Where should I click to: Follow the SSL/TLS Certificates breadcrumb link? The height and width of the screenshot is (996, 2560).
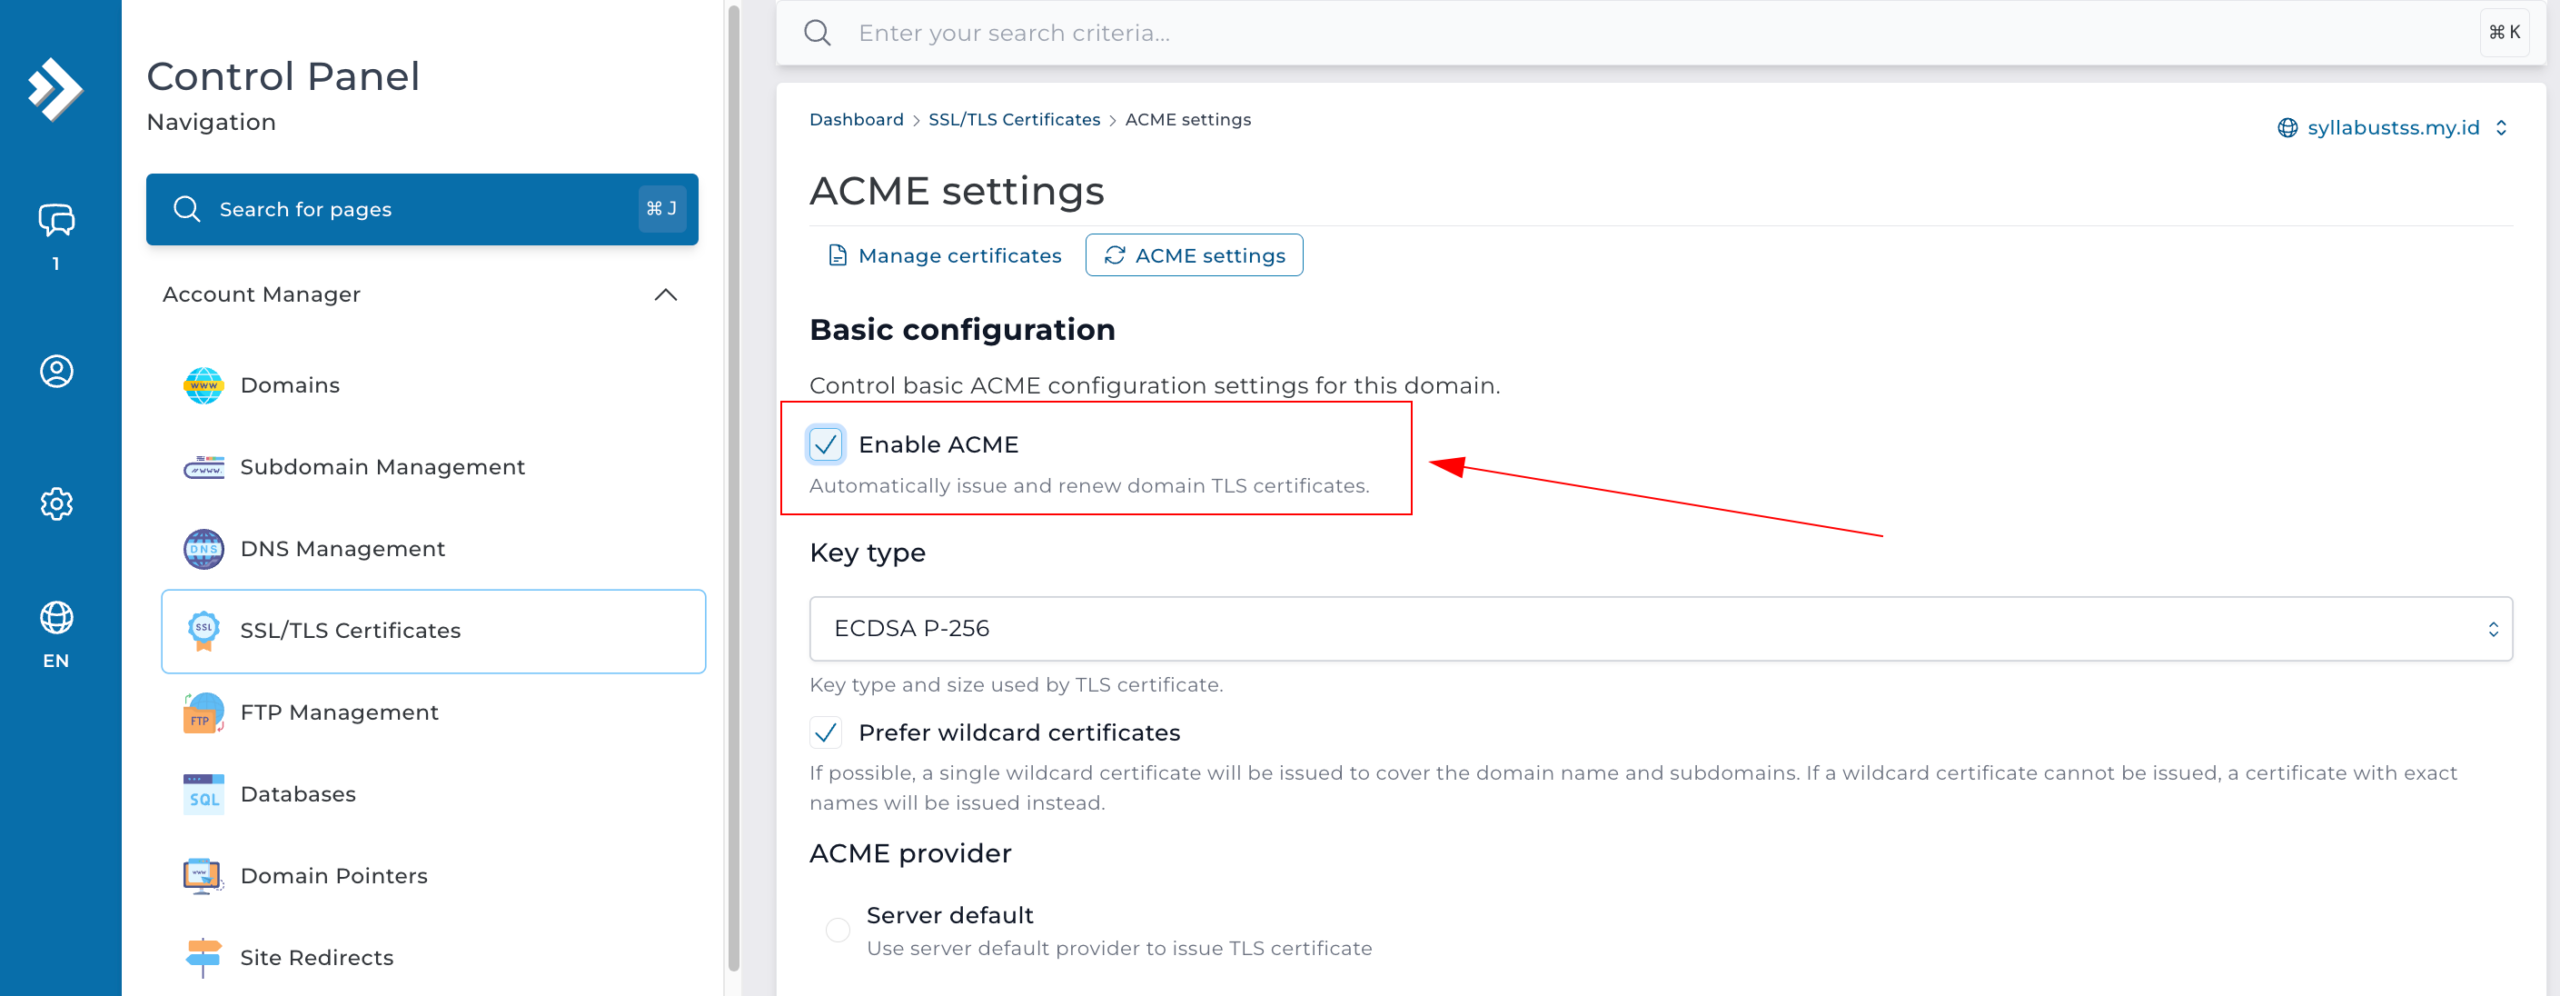tap(1014, 120)
